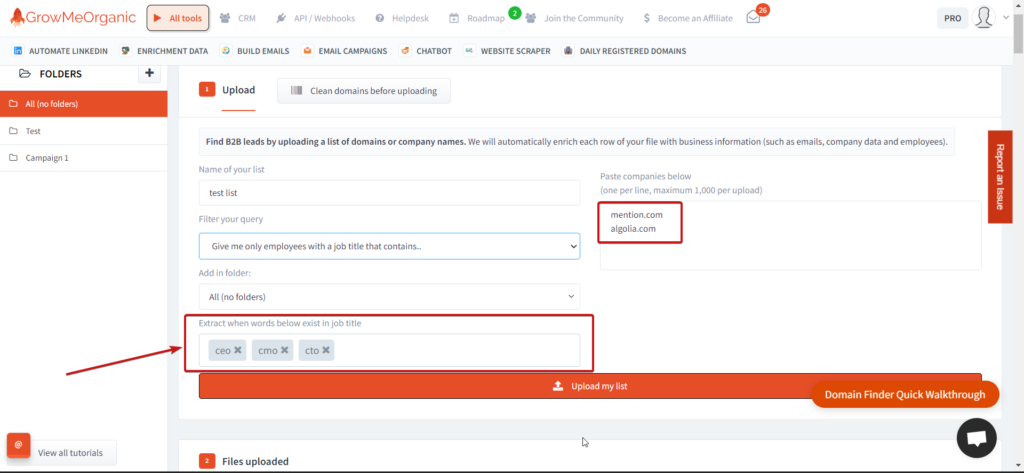Select the Test folder
1024x473 pixels.
pyautogui.click(x=84, y=131)
